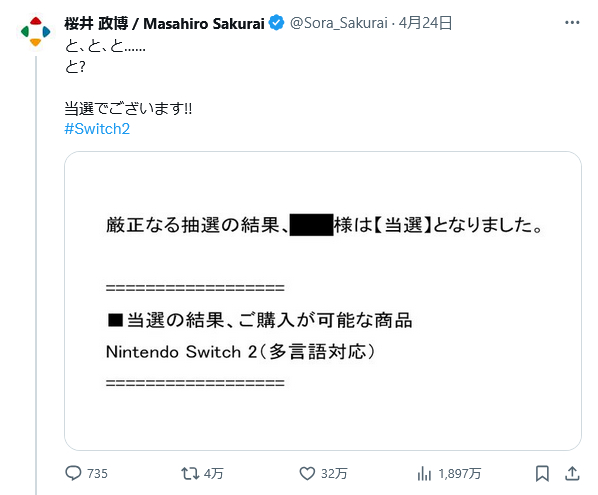Open the three-dot more options menu
Screen dimensions: 598x495
tap(572, 23)
